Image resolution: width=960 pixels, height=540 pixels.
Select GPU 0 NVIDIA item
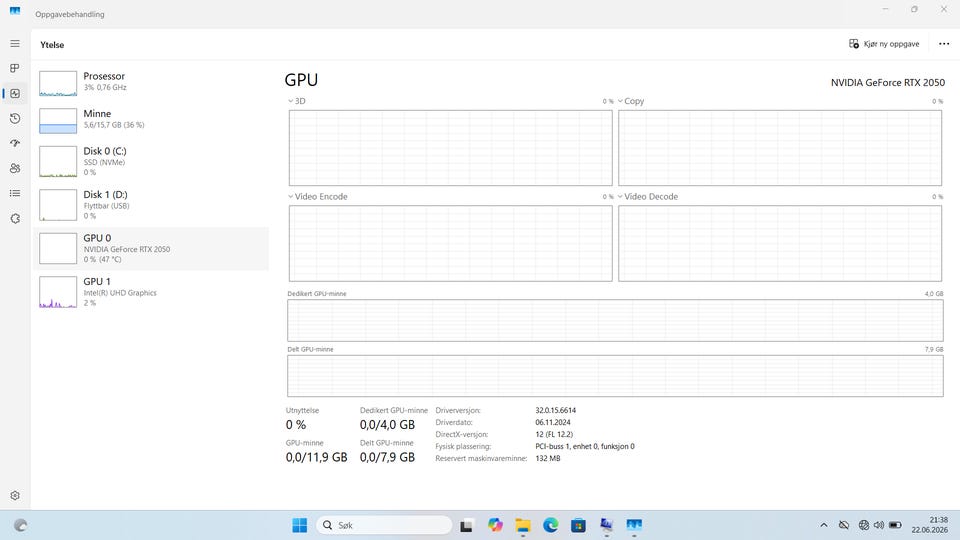[151, 248]
